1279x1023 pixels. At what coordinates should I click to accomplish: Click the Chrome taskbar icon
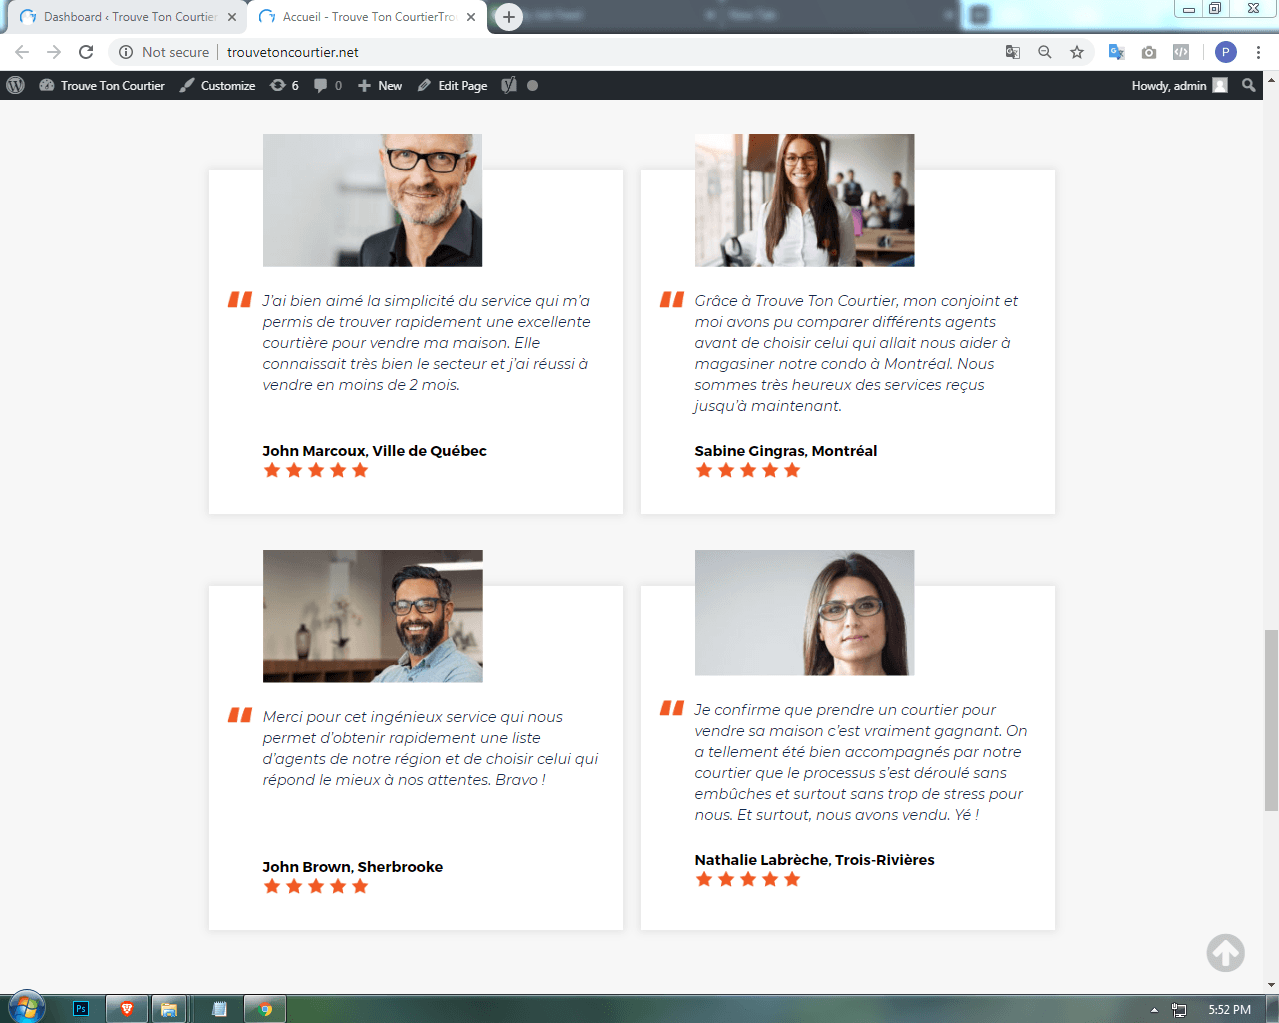(x=265, y=1009)
